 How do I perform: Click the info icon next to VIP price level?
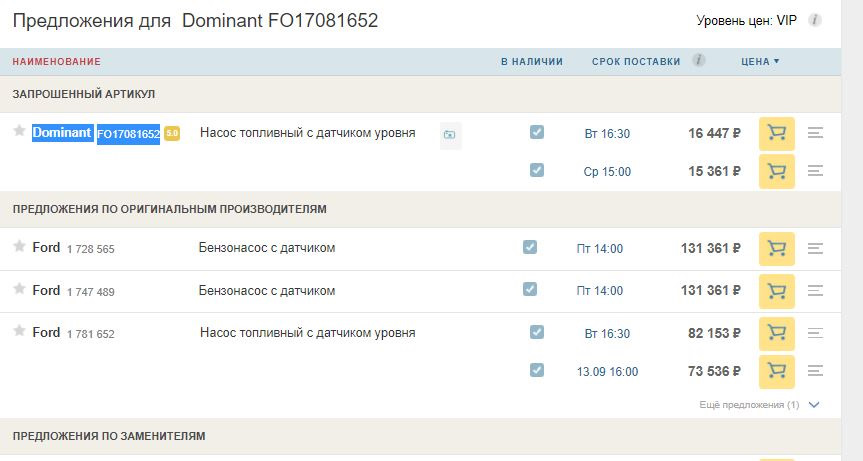point(815,20)
